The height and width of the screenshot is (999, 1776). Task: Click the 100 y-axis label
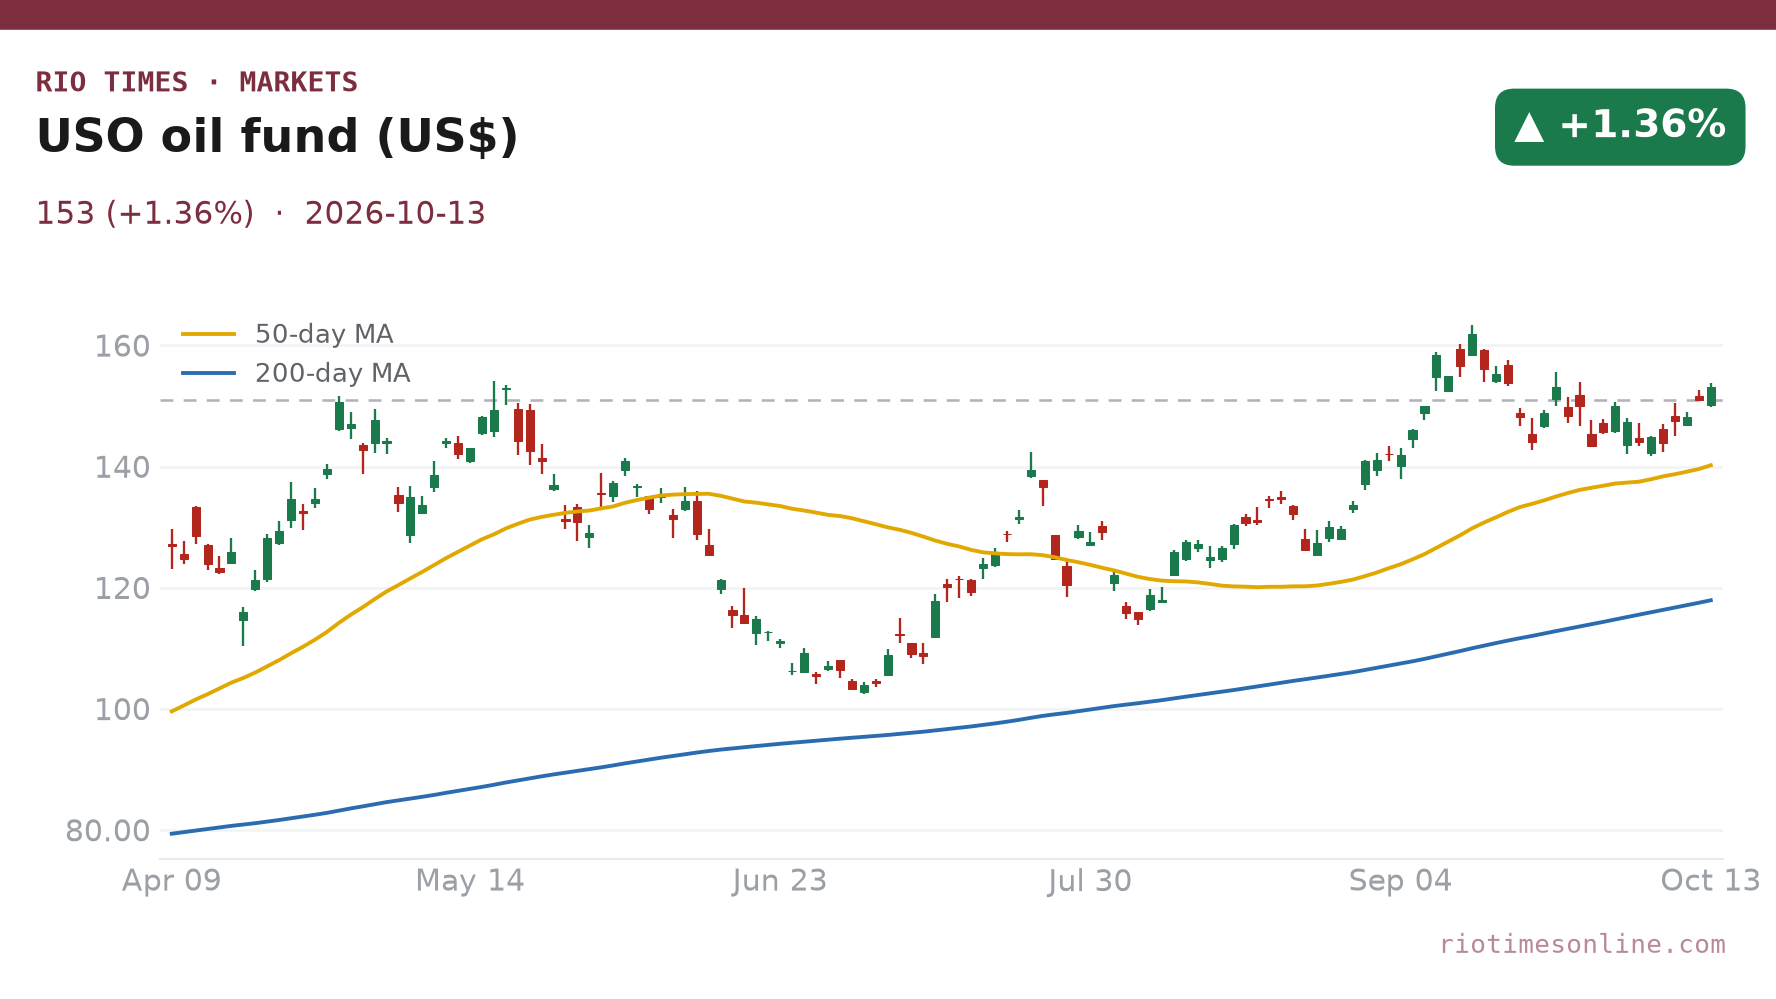coord(122,710)
